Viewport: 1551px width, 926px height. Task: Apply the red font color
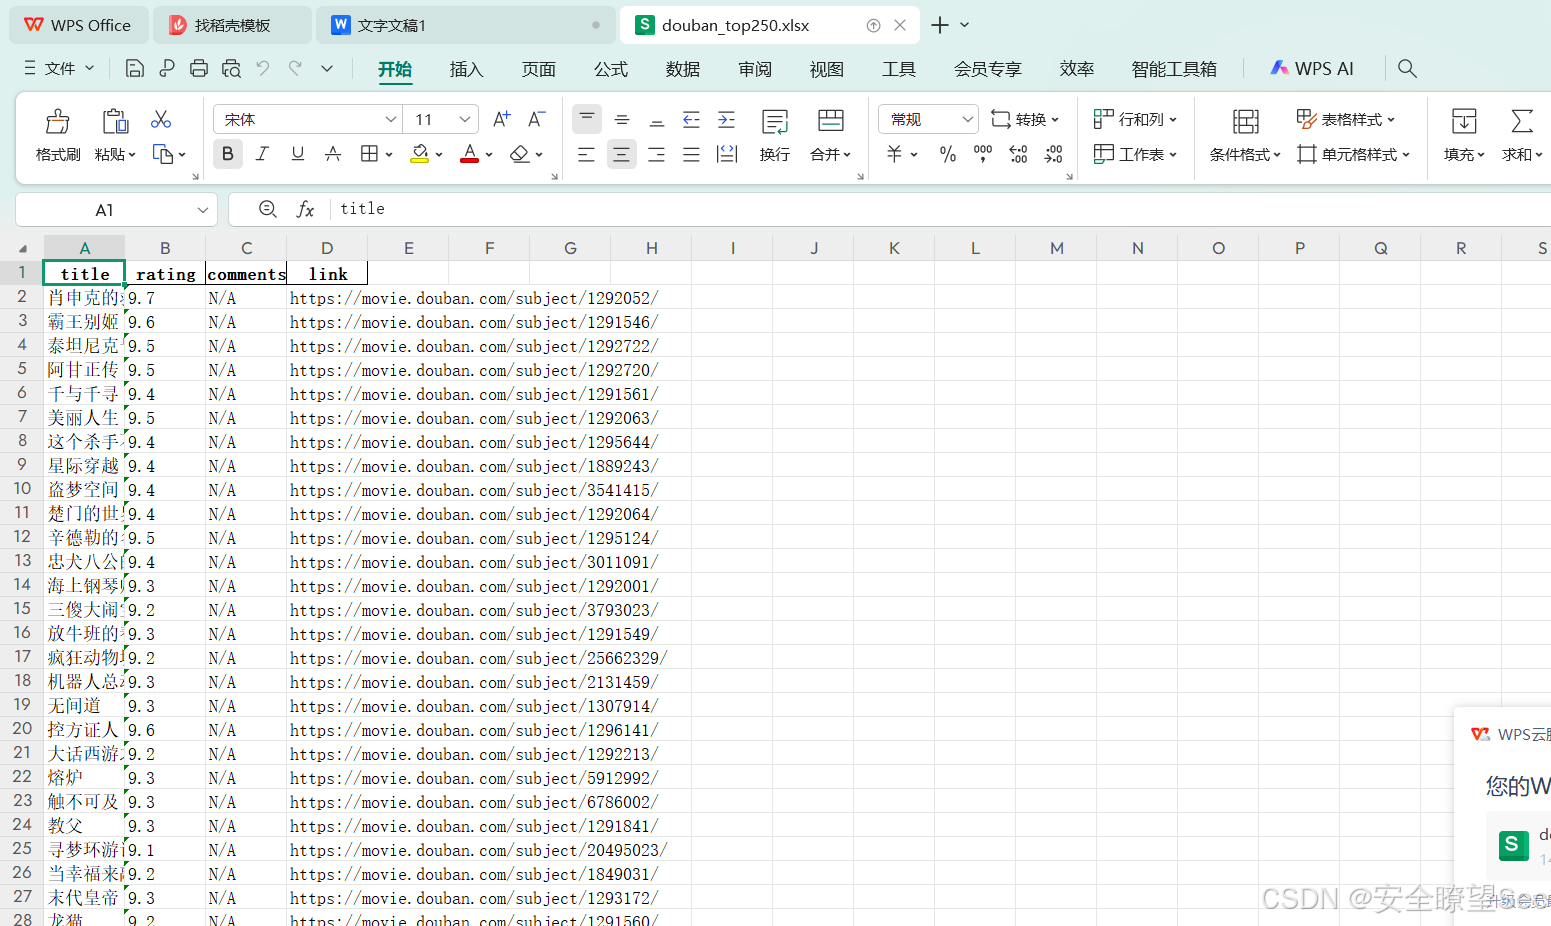(469, 154)
